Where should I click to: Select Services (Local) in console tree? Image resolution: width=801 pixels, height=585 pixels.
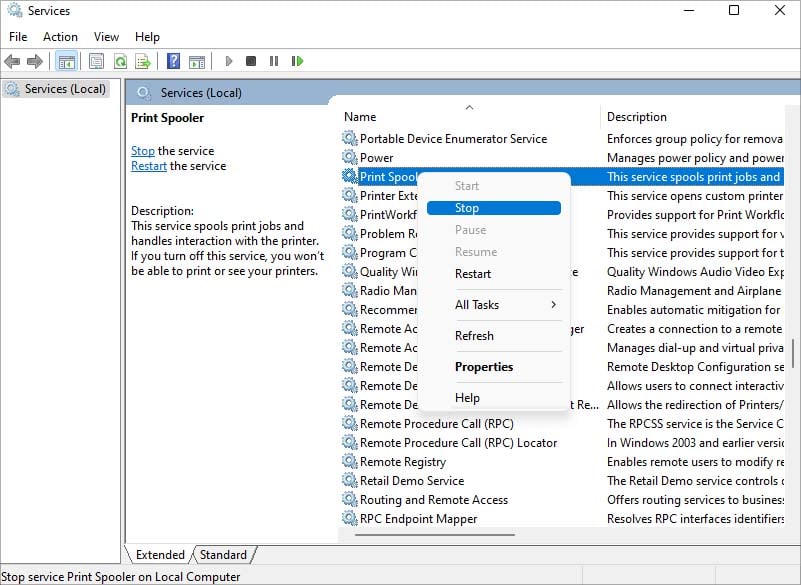tap(65, 89)
